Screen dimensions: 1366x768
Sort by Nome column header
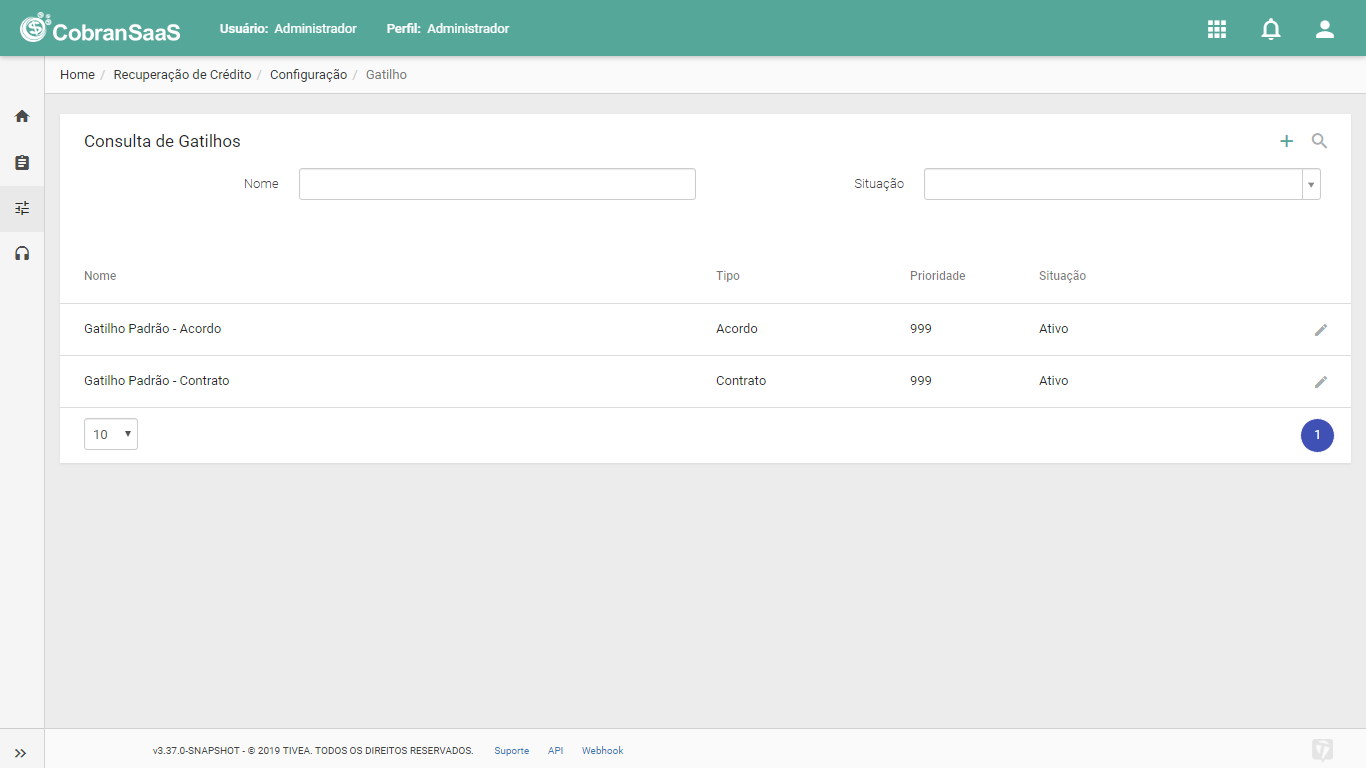coord(100,276)
